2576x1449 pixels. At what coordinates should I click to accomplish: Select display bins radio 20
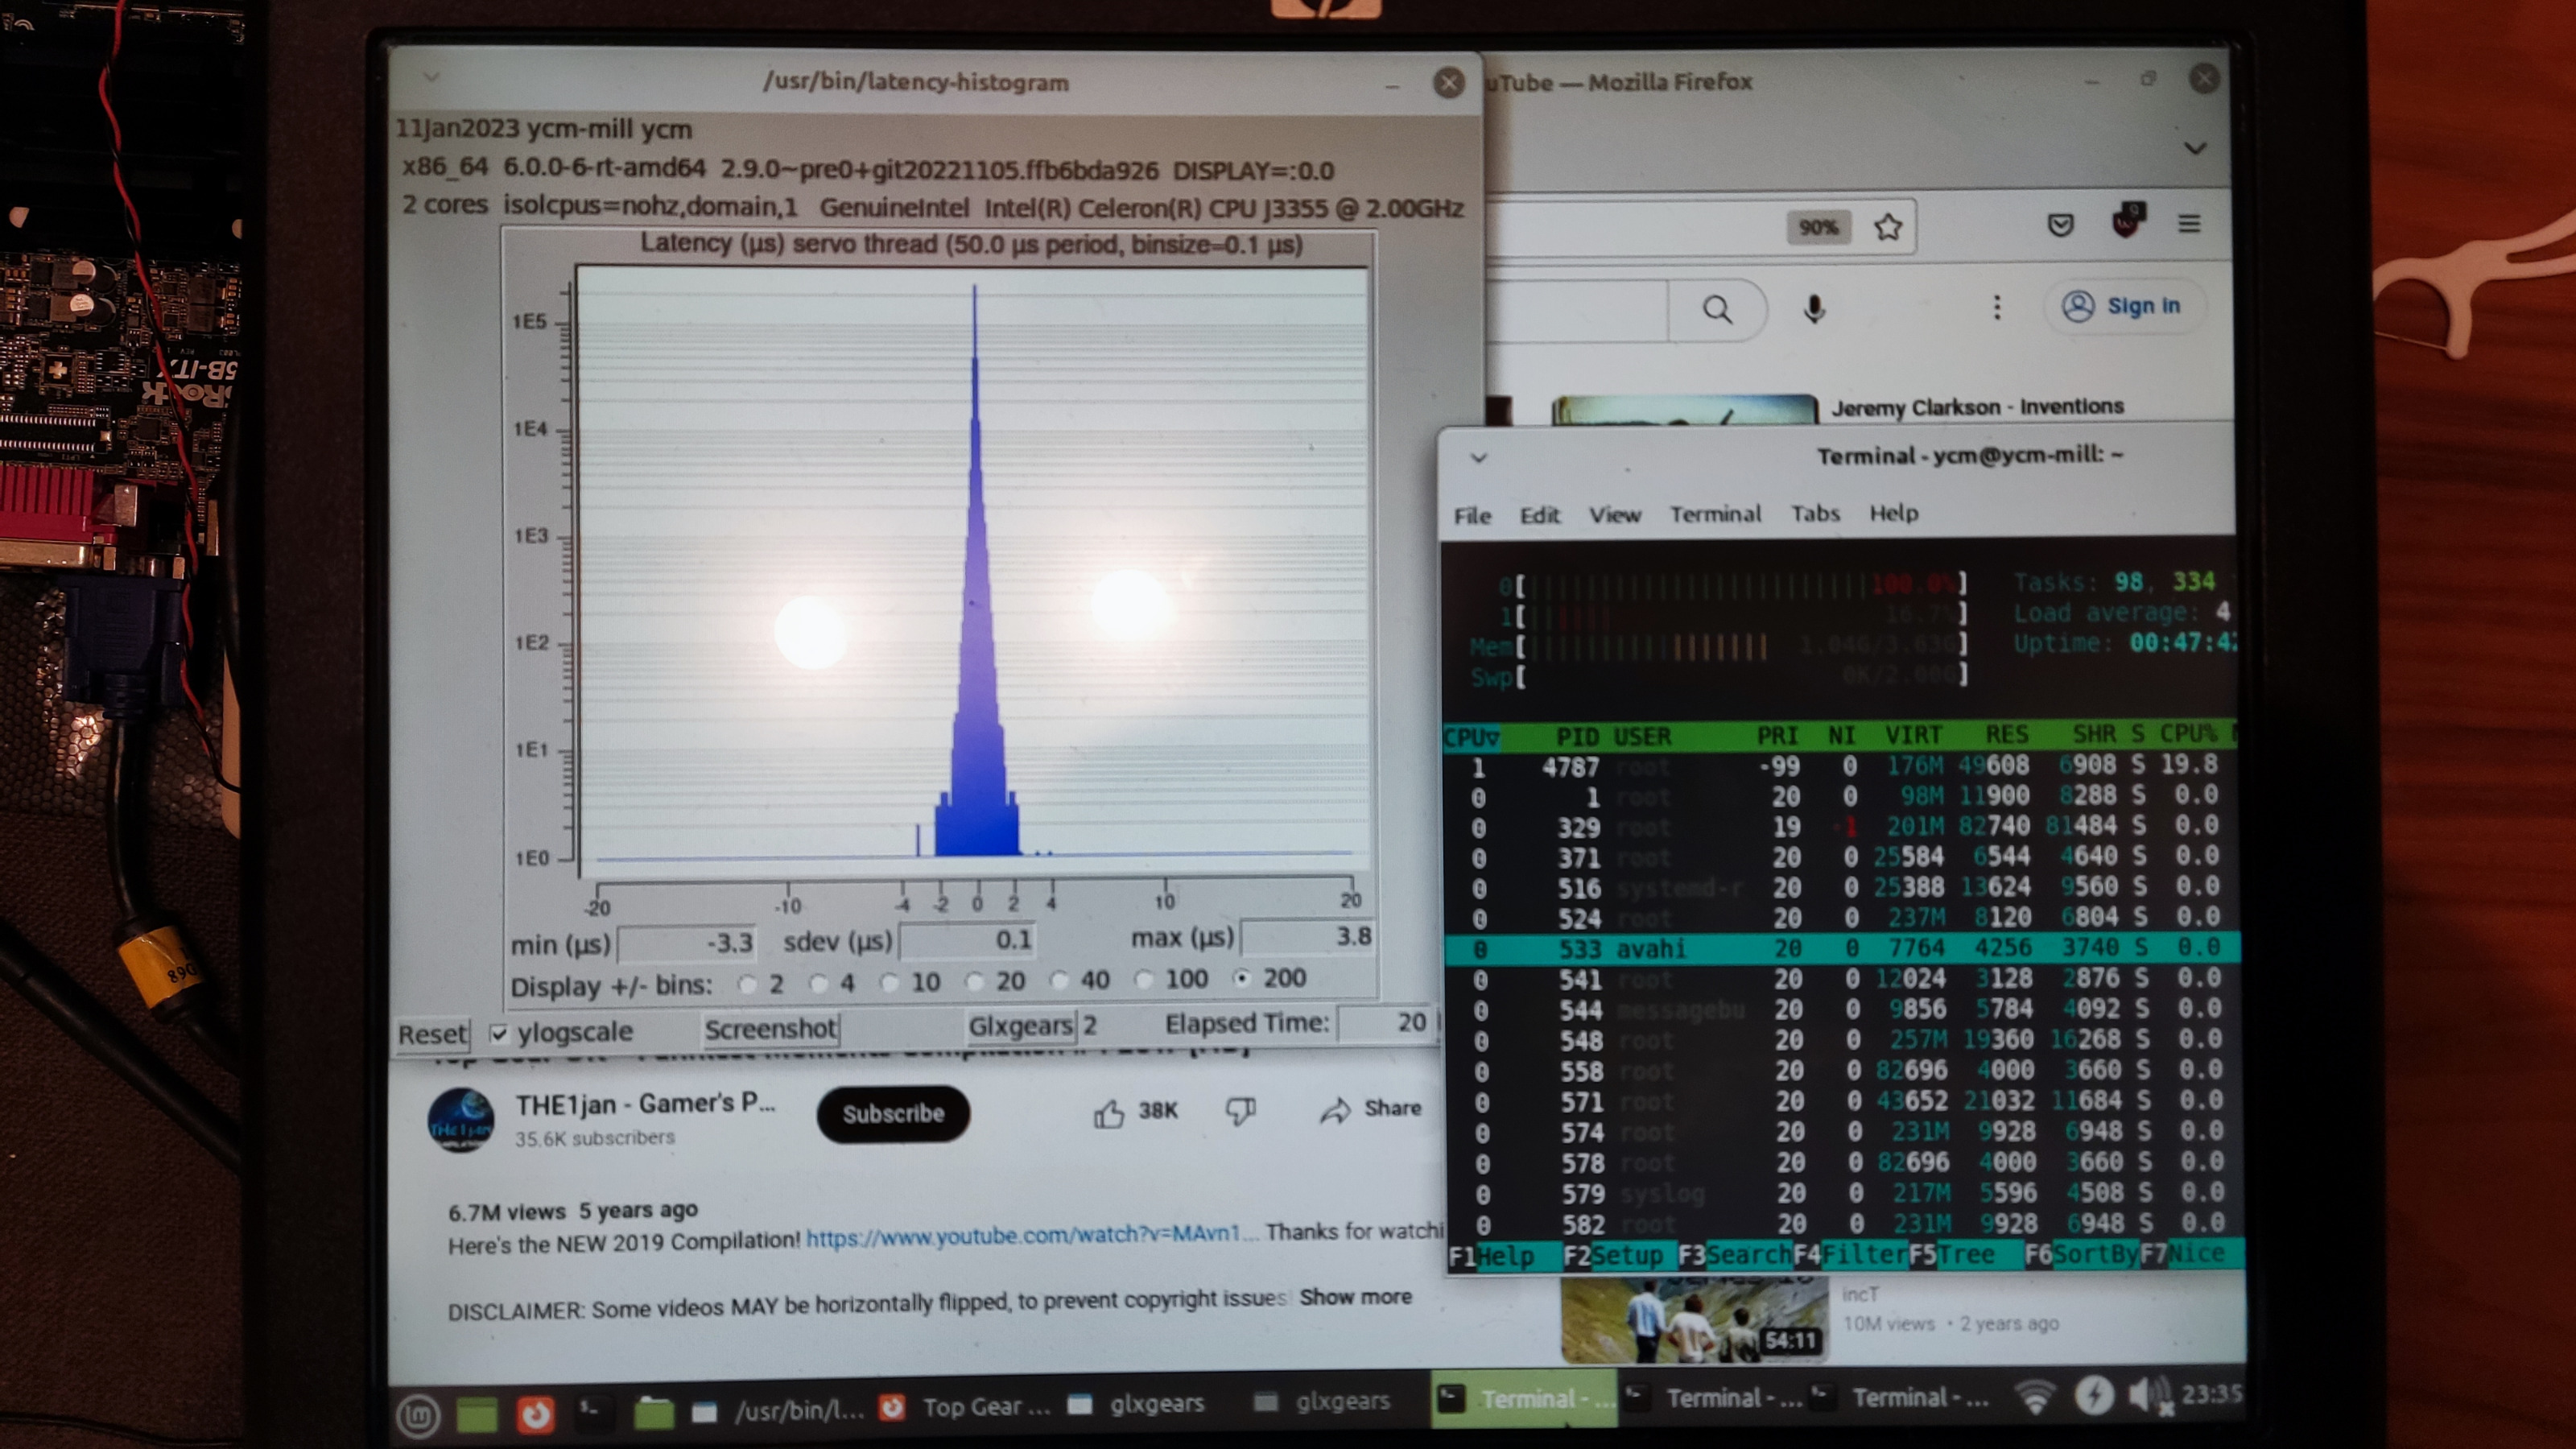click(974, 982)
